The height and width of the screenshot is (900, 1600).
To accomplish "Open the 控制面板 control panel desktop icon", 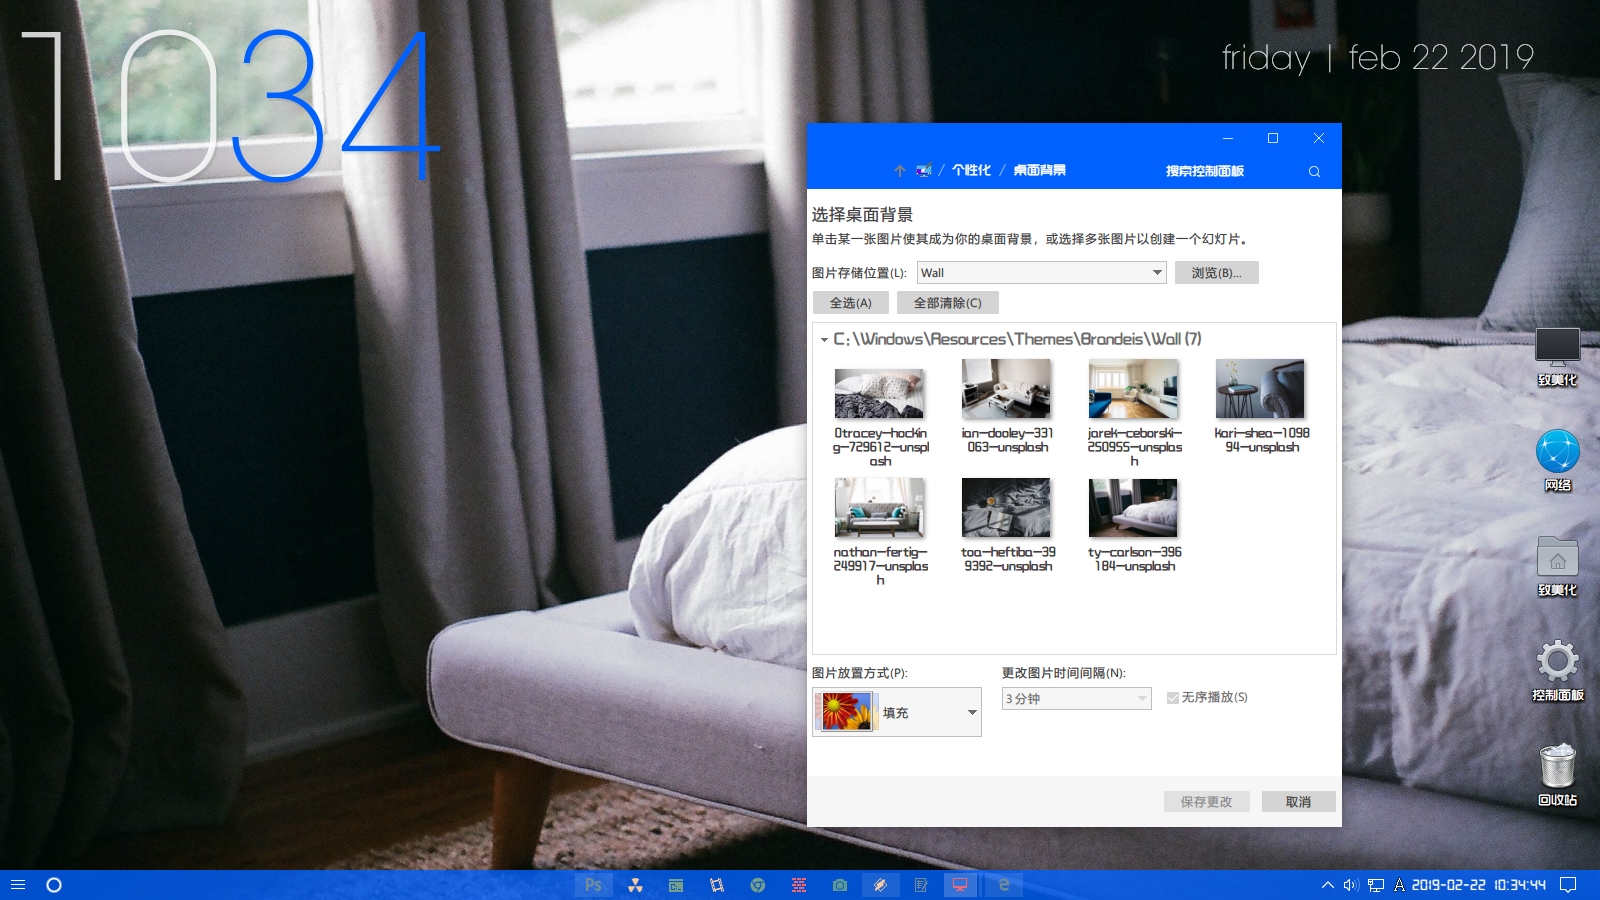I will (x=1557, y=671).
